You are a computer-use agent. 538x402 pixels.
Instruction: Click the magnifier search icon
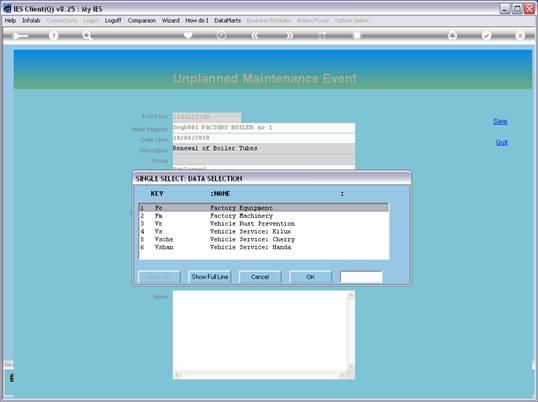pos(87,35)
